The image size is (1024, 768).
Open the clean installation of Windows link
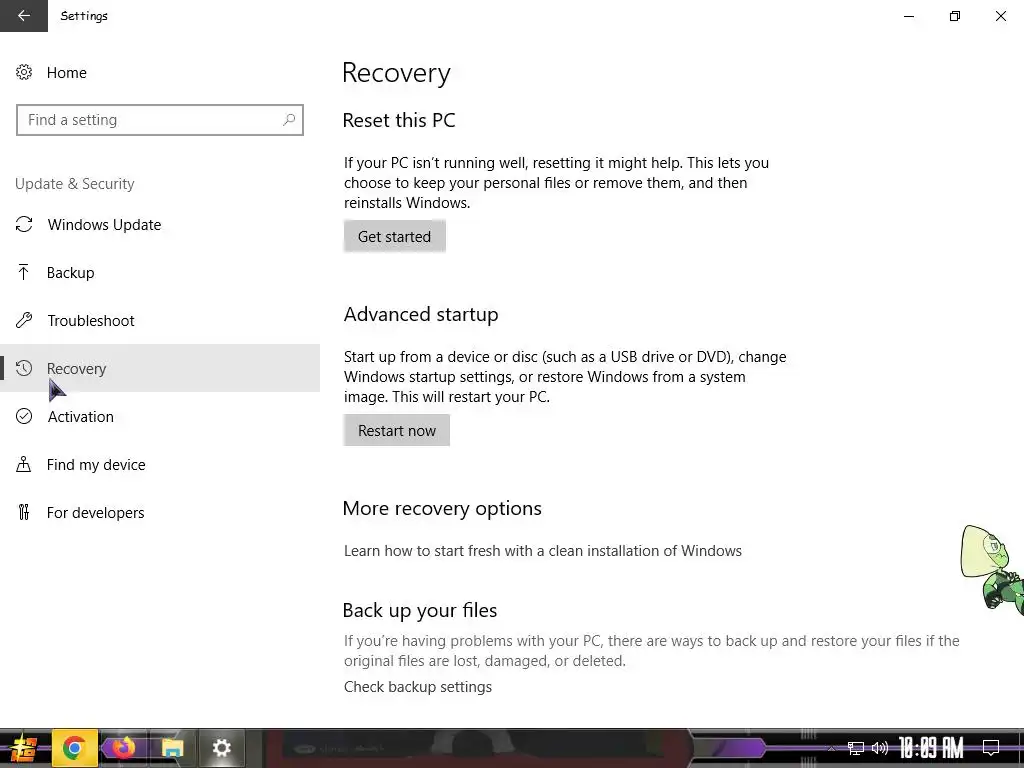pyautogui.click(x=543, y=551)
